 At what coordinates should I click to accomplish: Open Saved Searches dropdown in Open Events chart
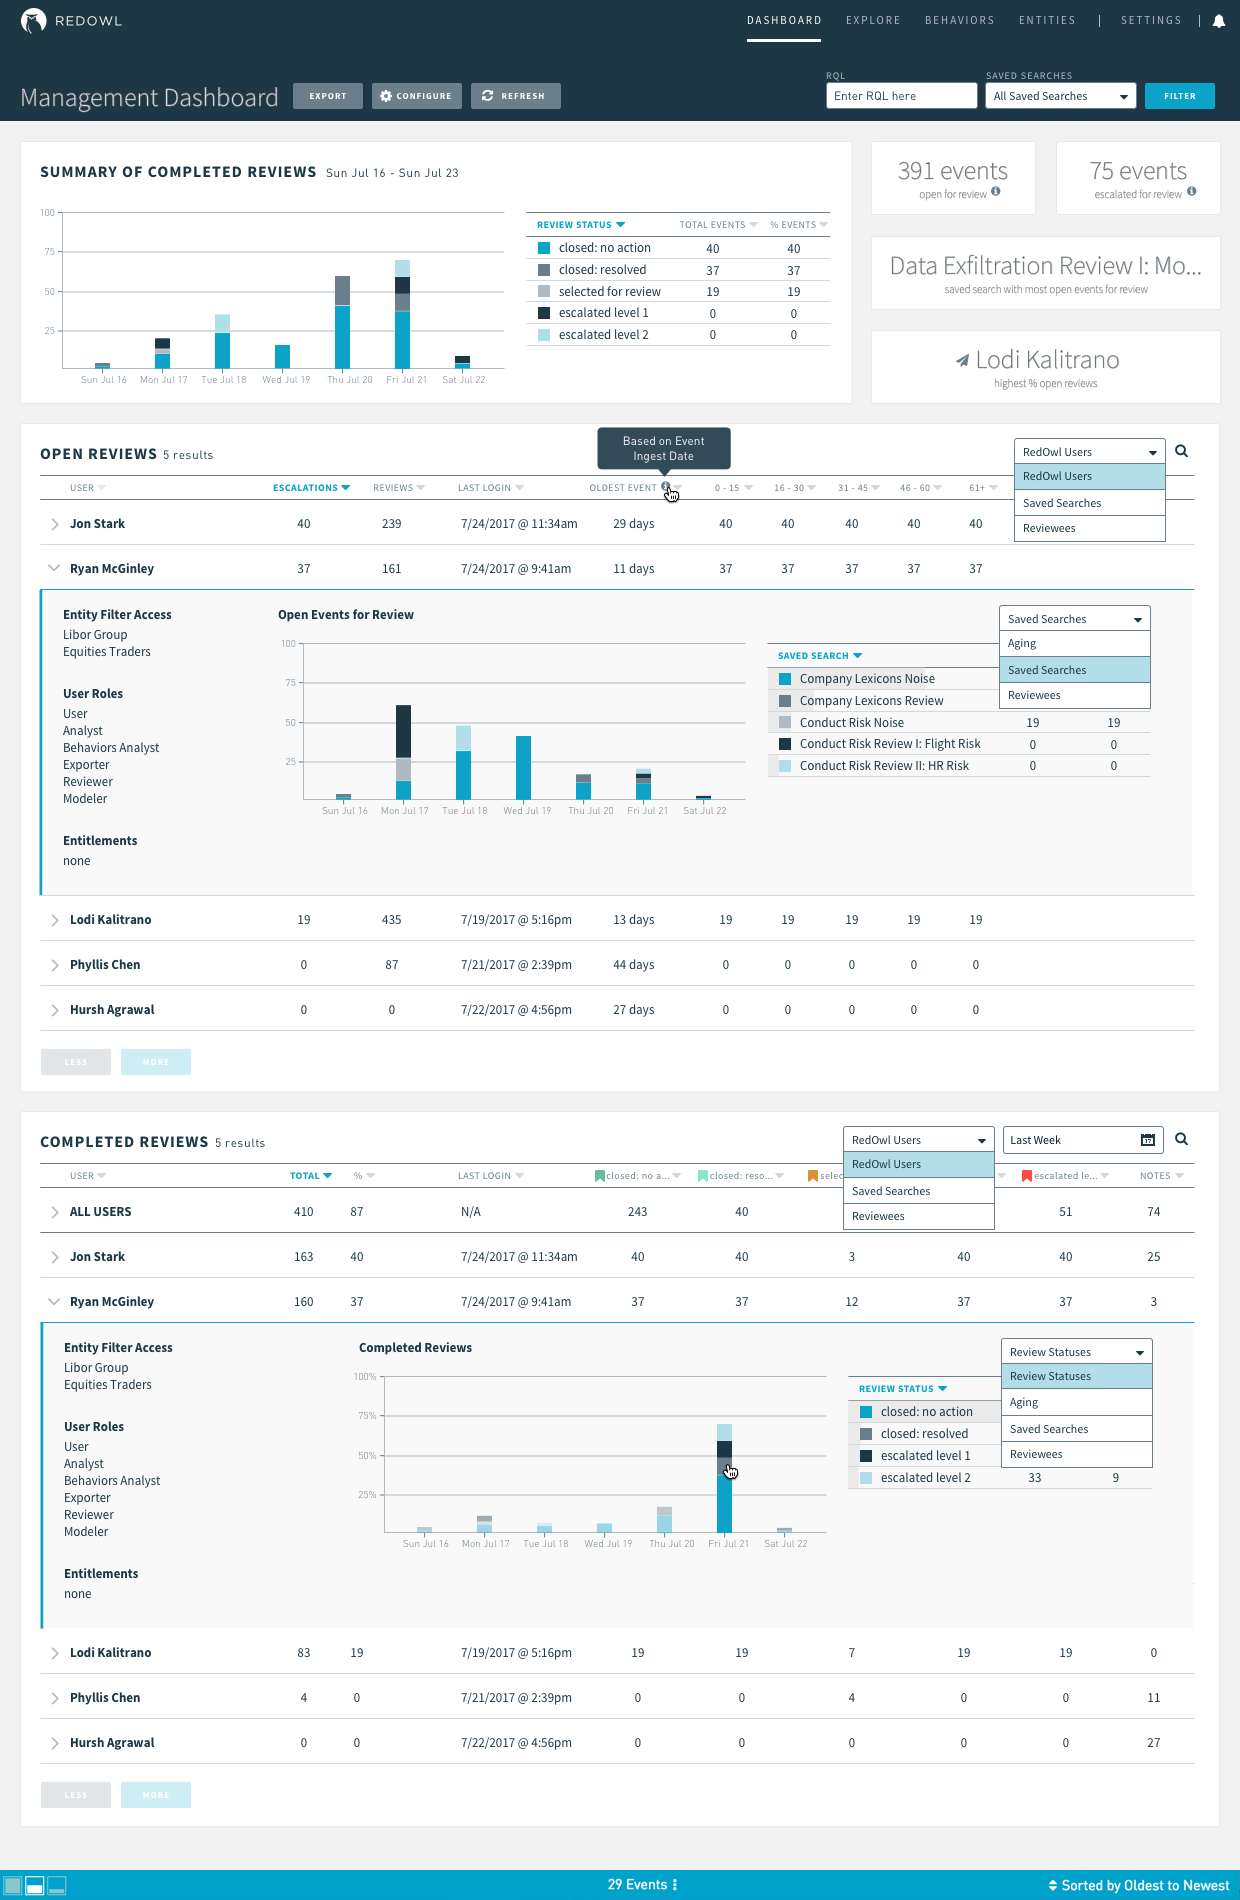1075,619
